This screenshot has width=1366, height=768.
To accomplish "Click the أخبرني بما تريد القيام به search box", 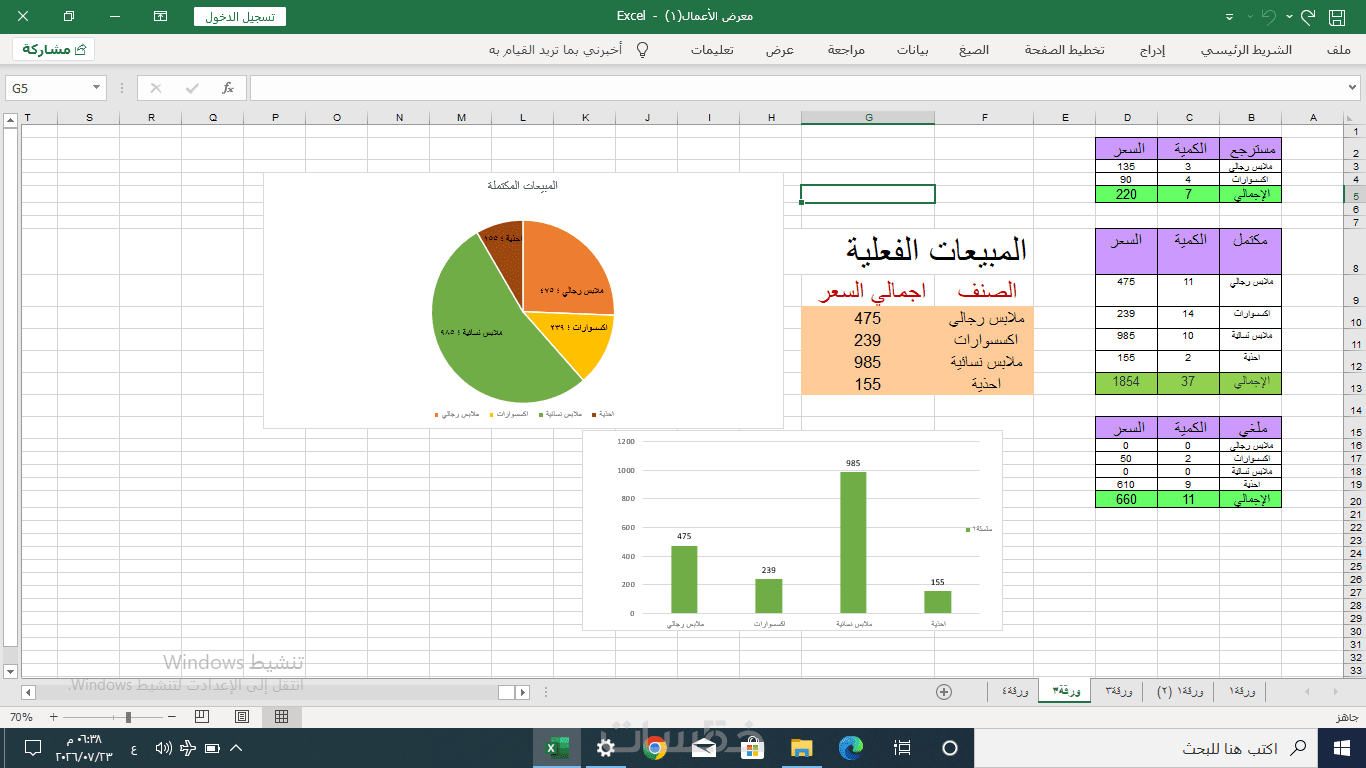I will [556, 50].
